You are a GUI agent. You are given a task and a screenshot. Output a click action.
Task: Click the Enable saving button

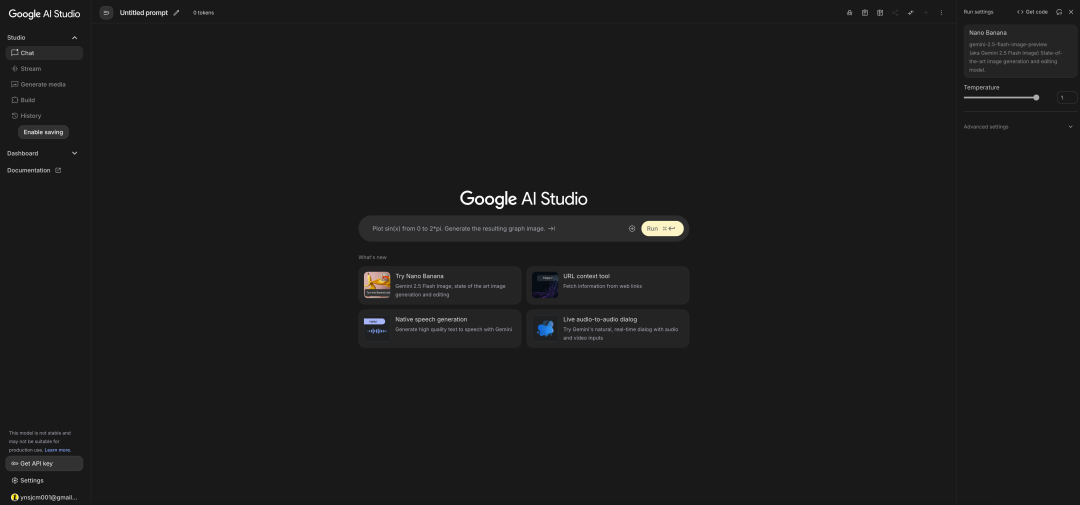point(43,132)
